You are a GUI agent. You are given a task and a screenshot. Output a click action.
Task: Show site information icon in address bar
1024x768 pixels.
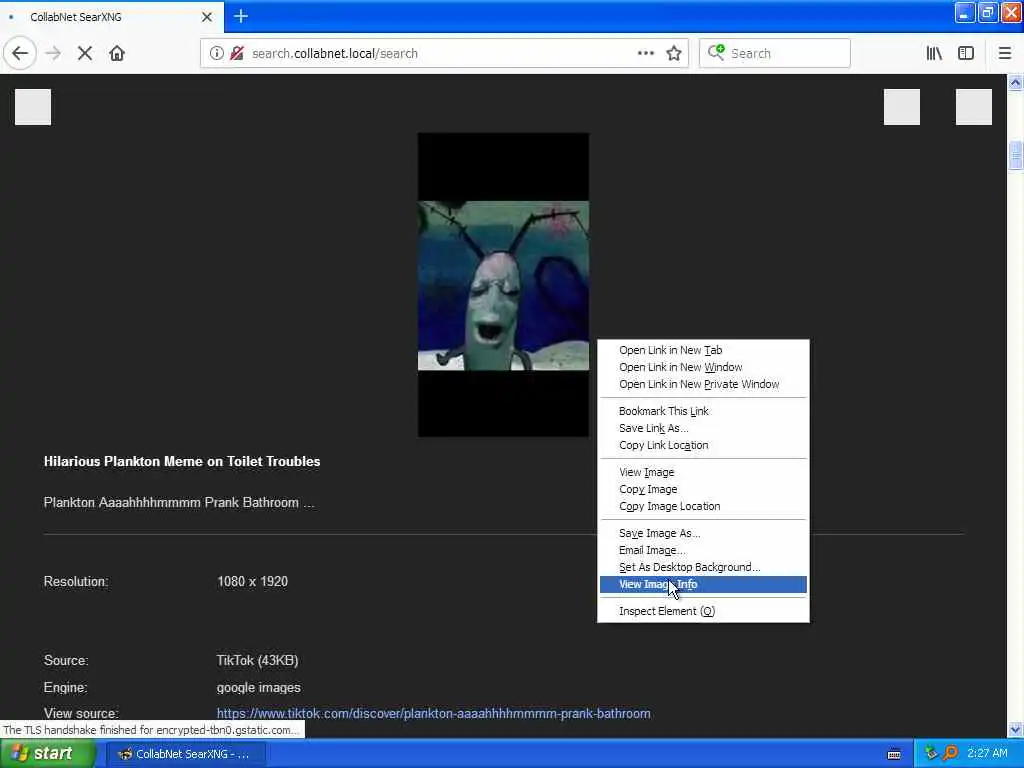(216, 54)
